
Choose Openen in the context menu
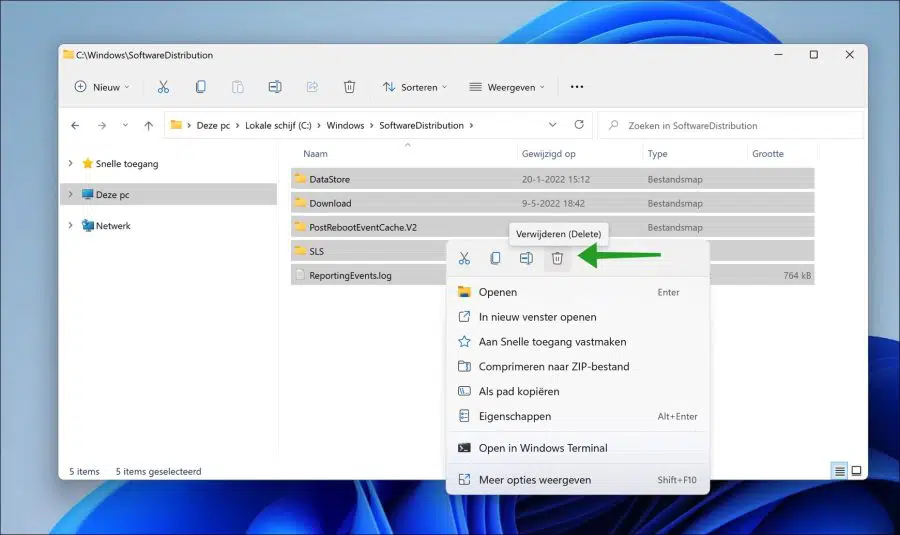pyautogui.click(x=578, y=292)
